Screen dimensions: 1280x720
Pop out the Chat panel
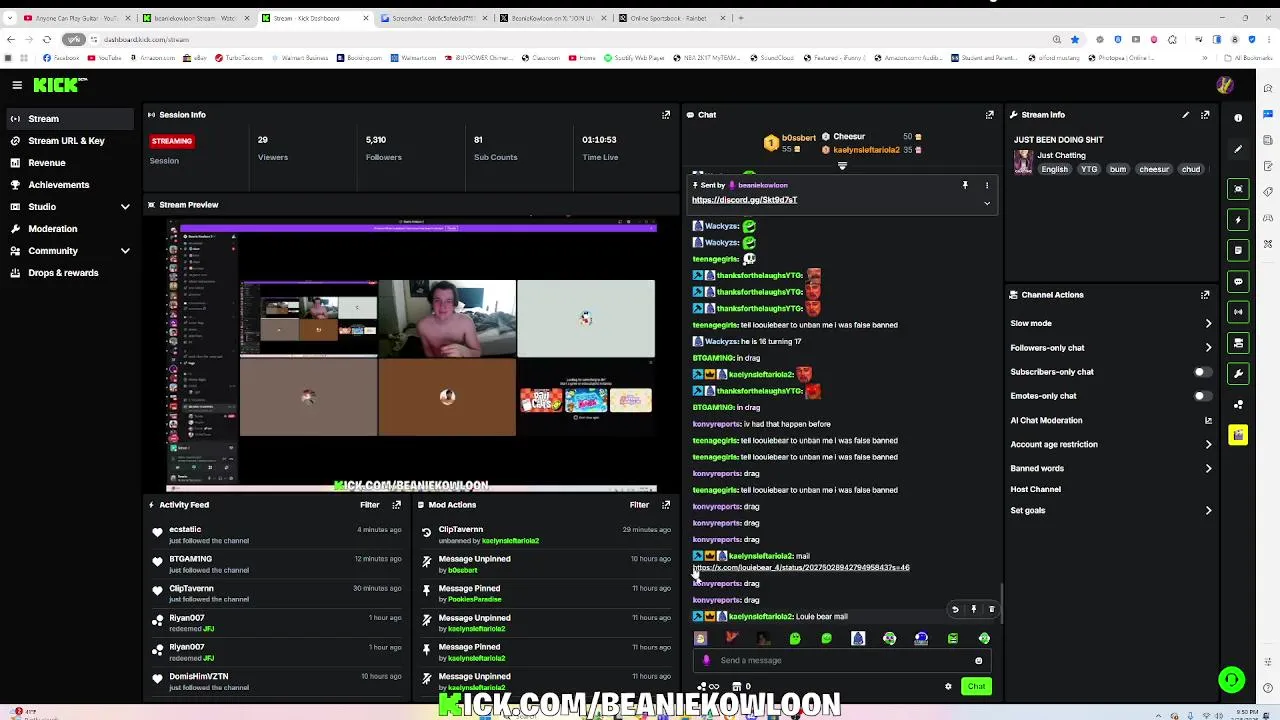[x=990, y=115]
